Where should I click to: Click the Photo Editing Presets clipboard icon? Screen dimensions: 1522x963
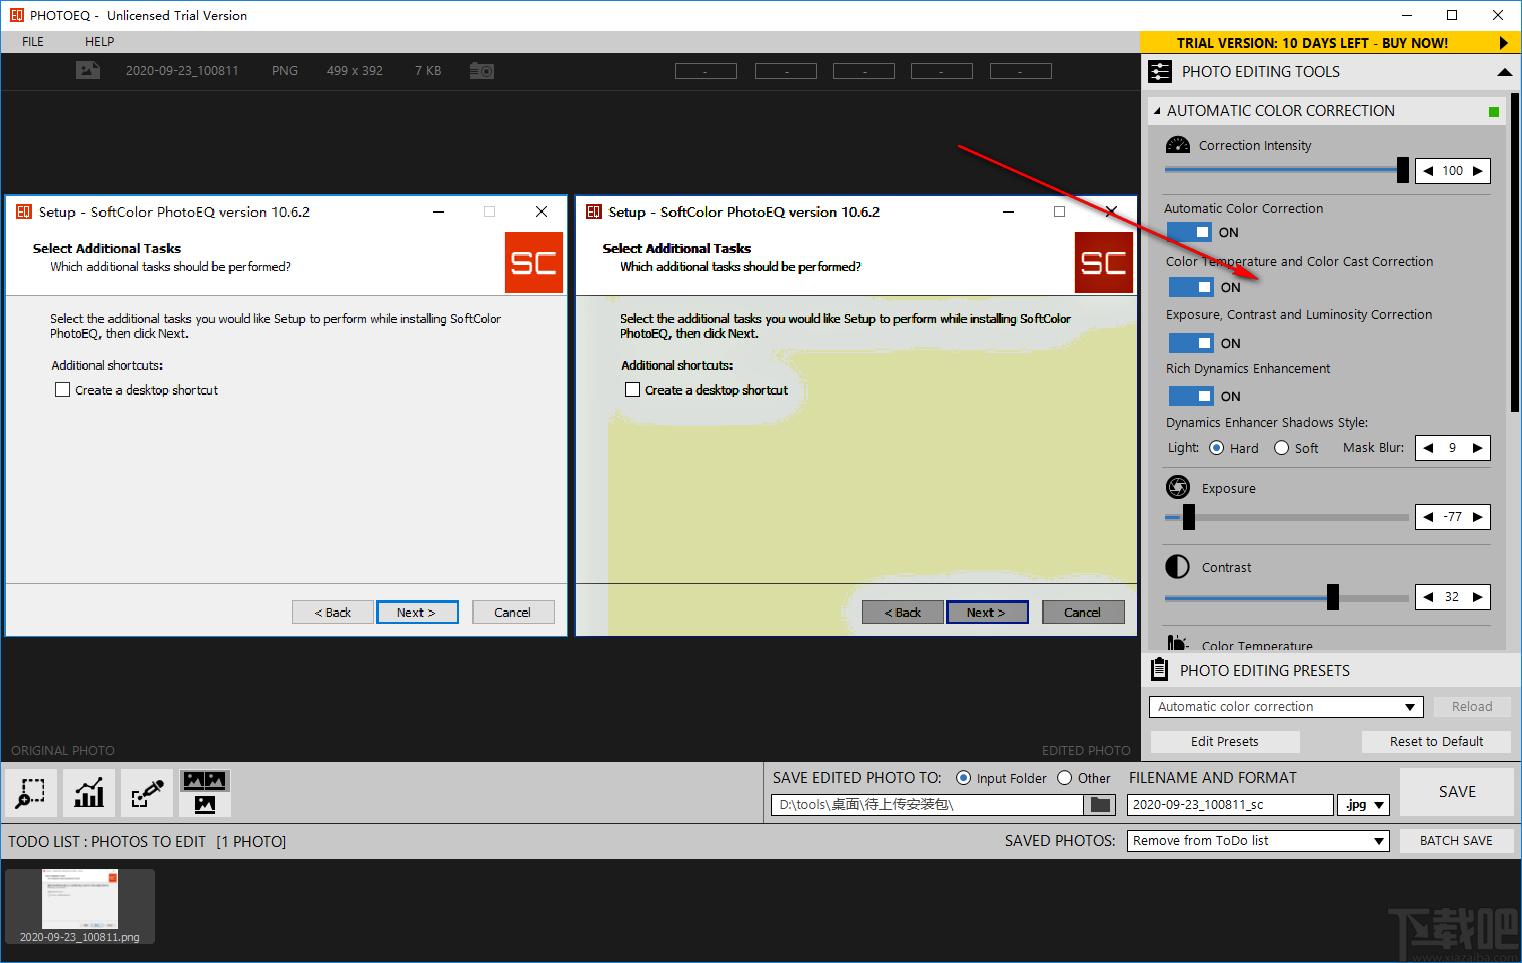click(x=1160, y=670)
